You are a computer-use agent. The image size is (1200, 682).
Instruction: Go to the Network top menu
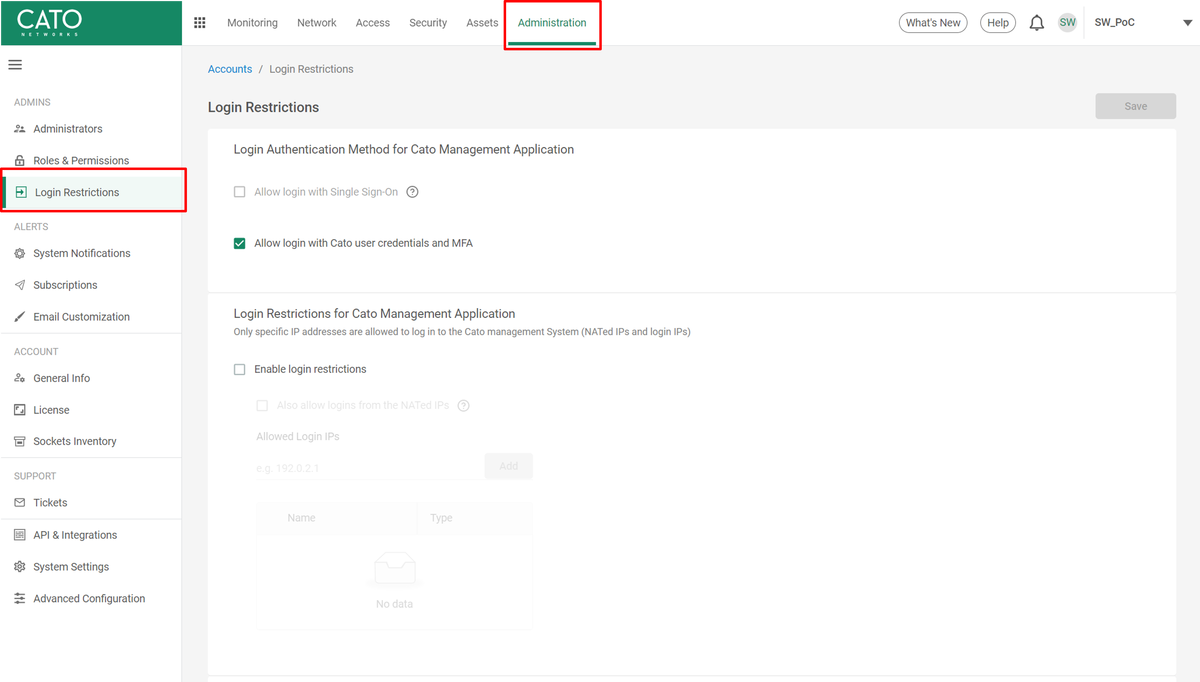pos(317,23)
